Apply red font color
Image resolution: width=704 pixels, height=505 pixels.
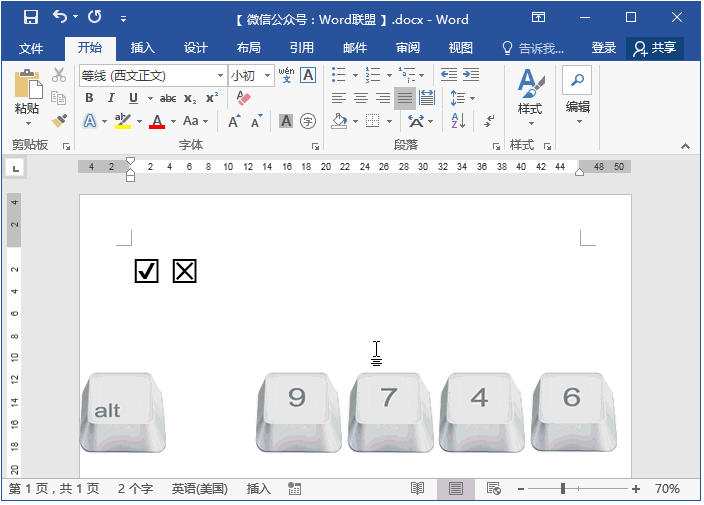(x=157, y=121)
